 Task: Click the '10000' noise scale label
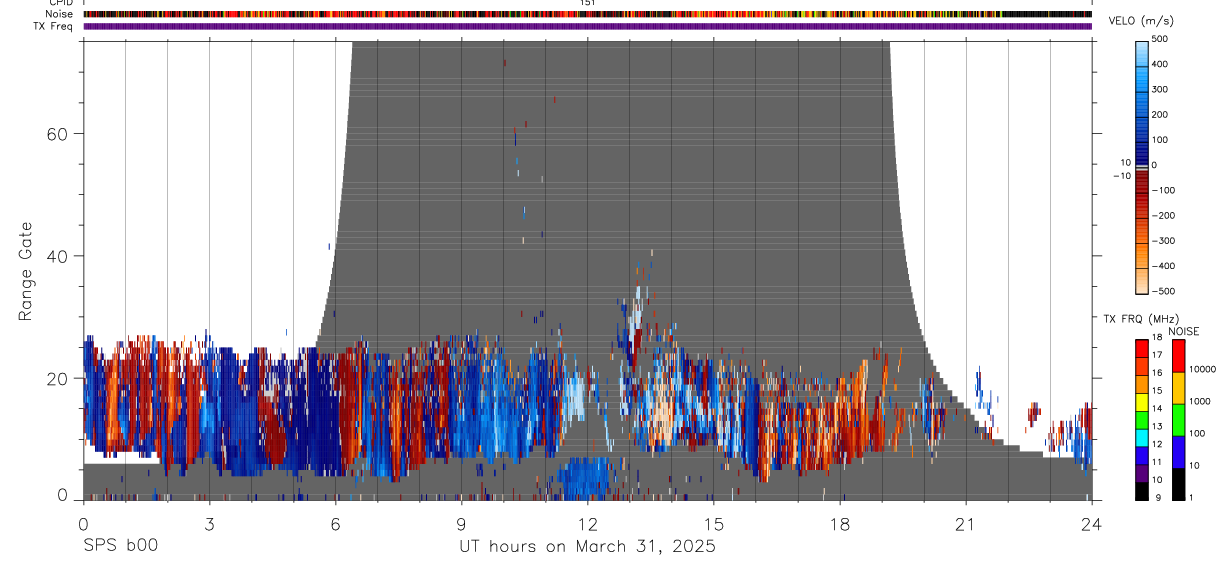[x=1200, y=369]
